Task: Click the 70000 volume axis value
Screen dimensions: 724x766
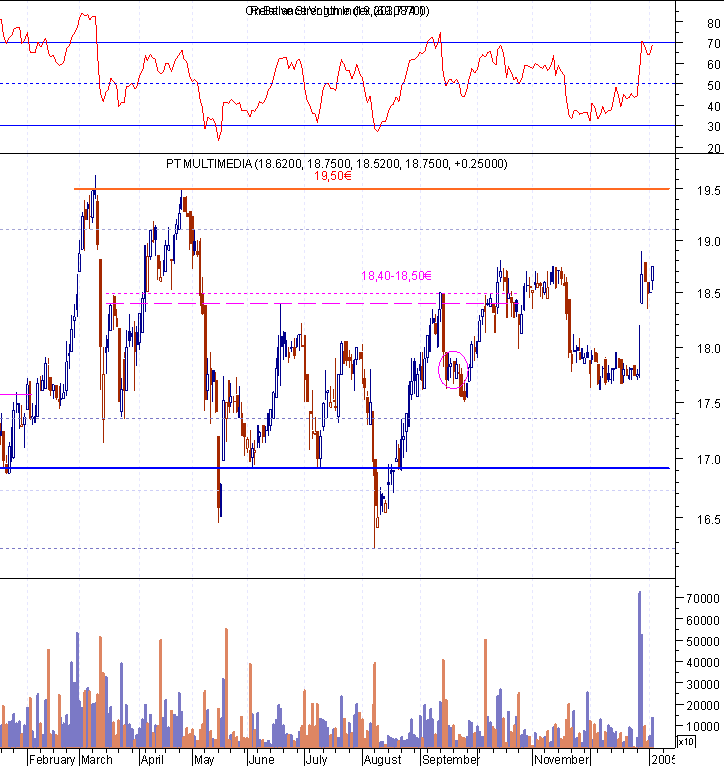Action: point(703,598)
